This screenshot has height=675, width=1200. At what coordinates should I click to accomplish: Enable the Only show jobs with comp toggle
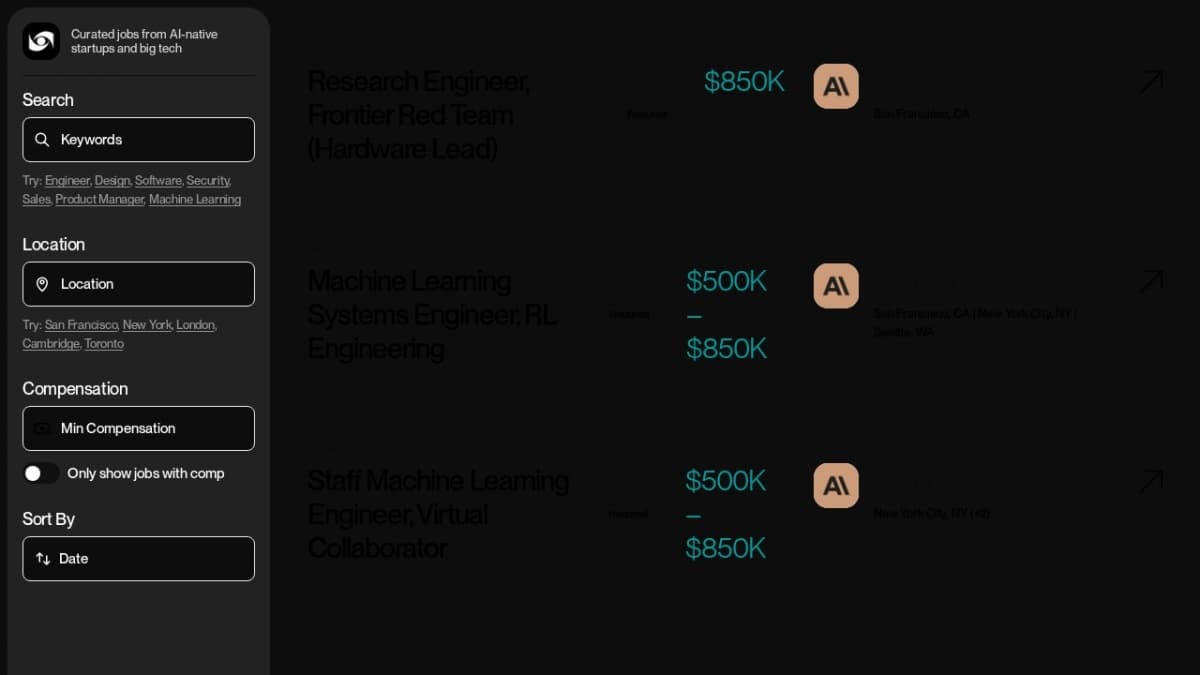point(41,472)
